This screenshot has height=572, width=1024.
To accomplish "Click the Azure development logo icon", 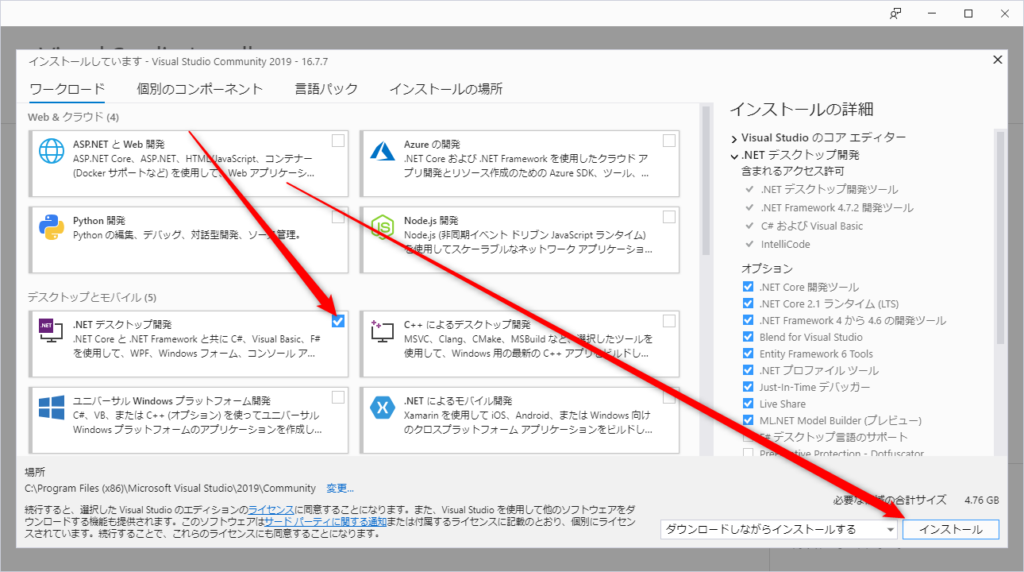I will [x=383, y=151].
